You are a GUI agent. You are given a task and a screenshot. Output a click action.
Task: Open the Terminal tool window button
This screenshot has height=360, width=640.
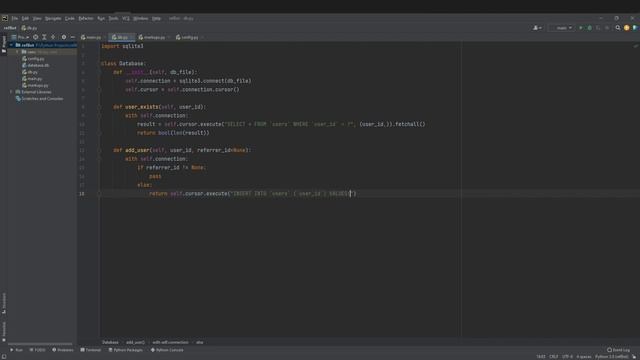tap(91, 350)
